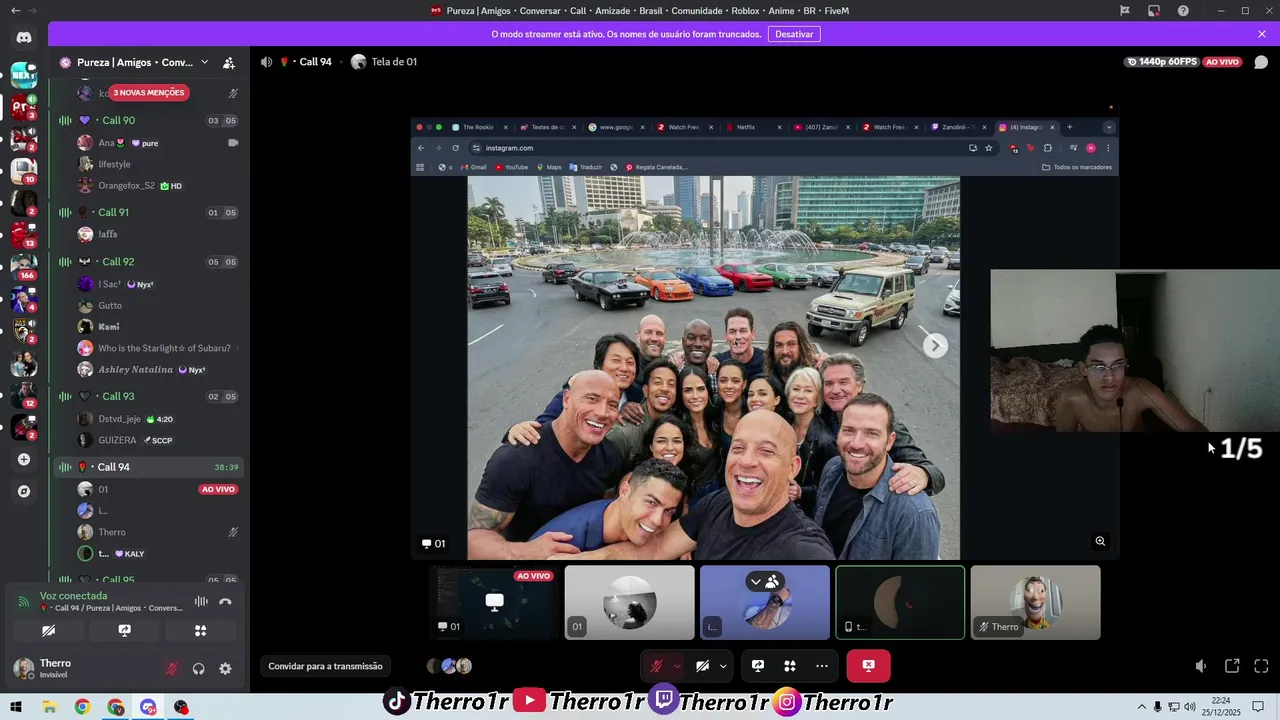Image resolution: width=1280 pixels, height=720 pixels.
Task: Turn on camera in the voice panel
Action: [48, 631]
